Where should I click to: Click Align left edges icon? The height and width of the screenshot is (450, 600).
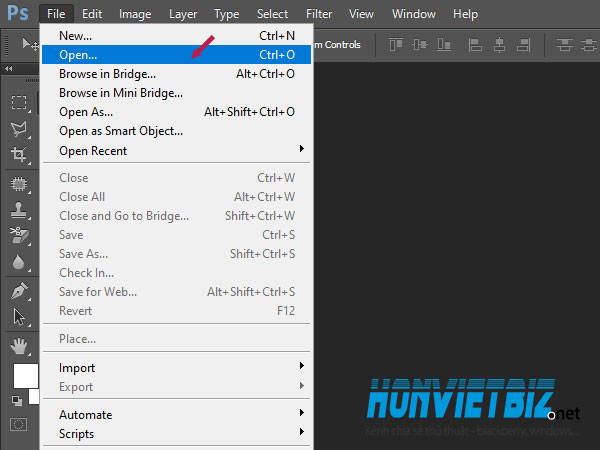pyautogui.click(x=475, y=45)
